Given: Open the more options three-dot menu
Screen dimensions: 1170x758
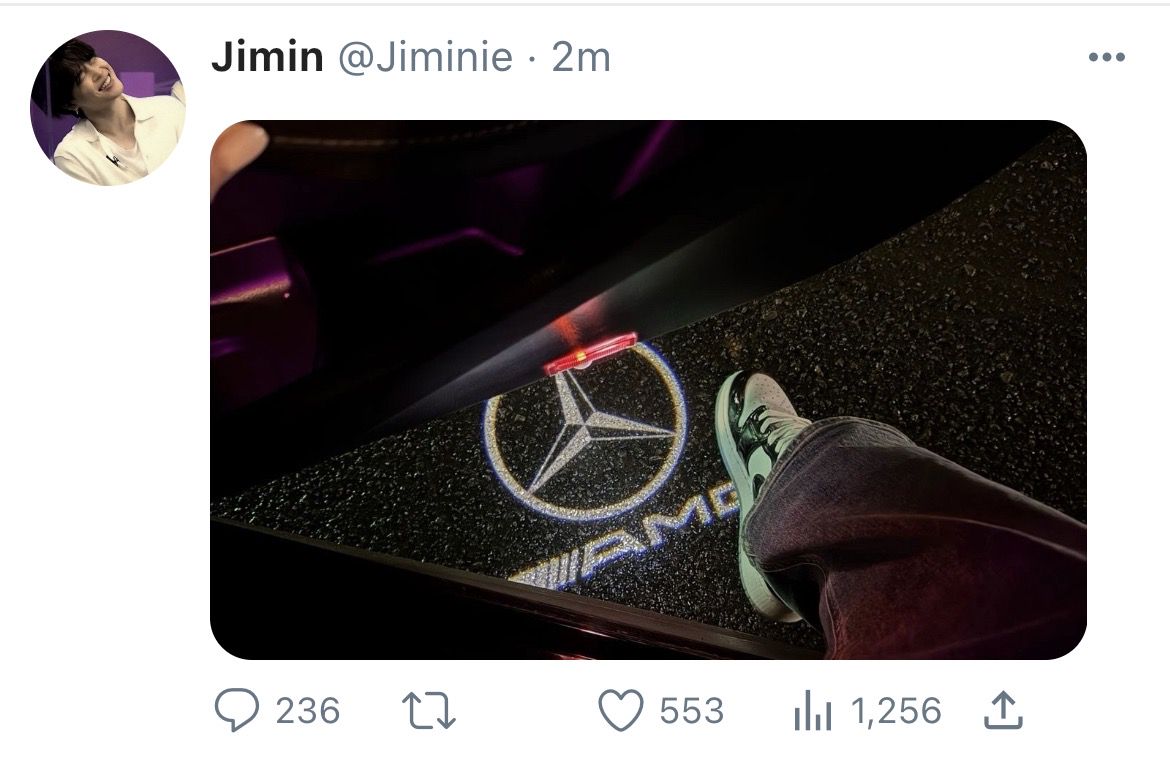Looking at the screenshot, I should pos(1107,57).
